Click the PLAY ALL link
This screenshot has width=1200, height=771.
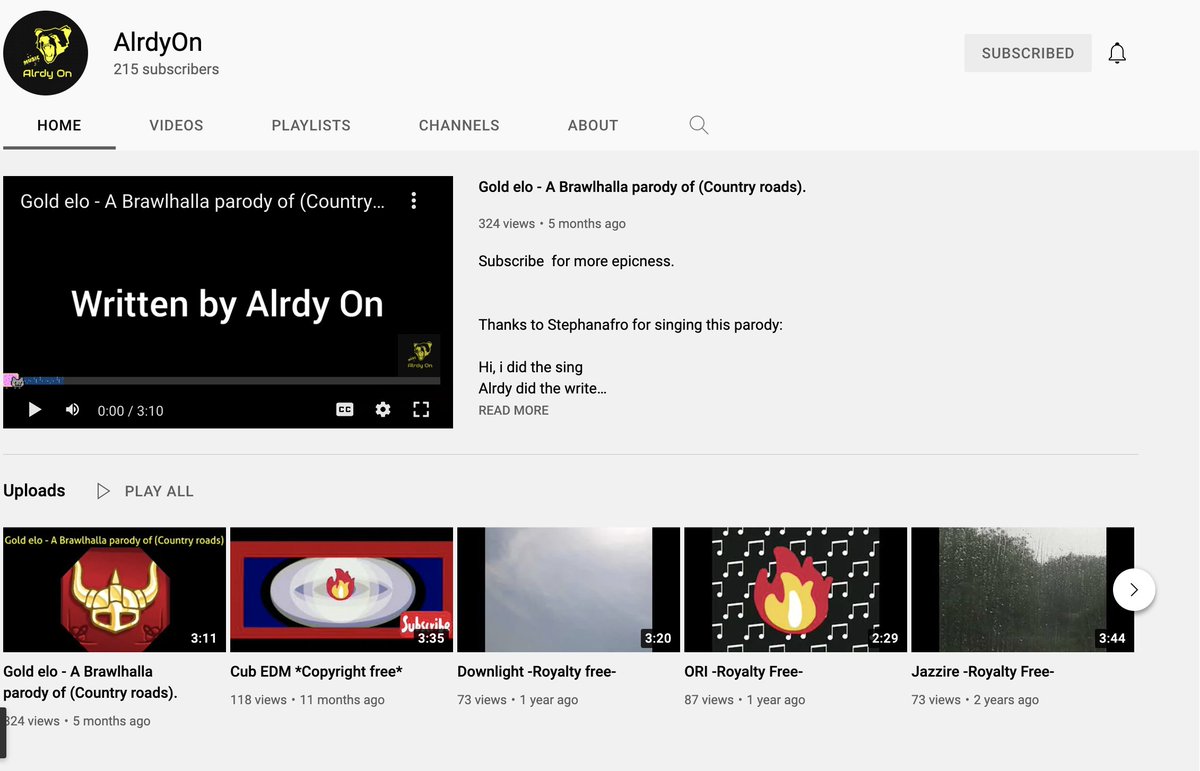coord(159,491)
